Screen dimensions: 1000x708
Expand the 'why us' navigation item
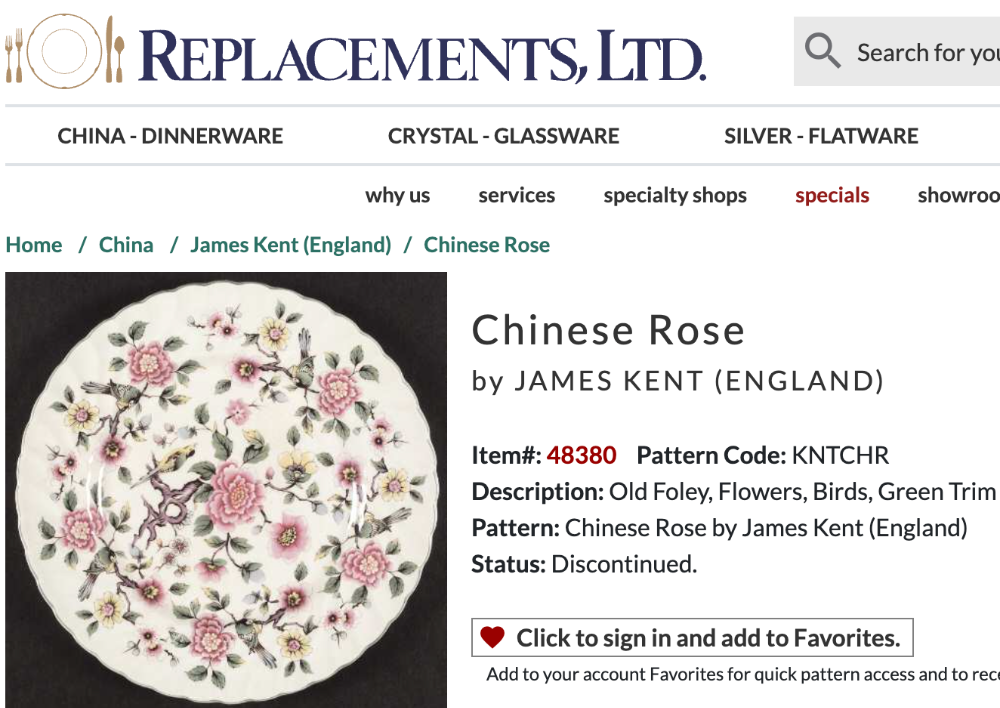pos(397,196)
